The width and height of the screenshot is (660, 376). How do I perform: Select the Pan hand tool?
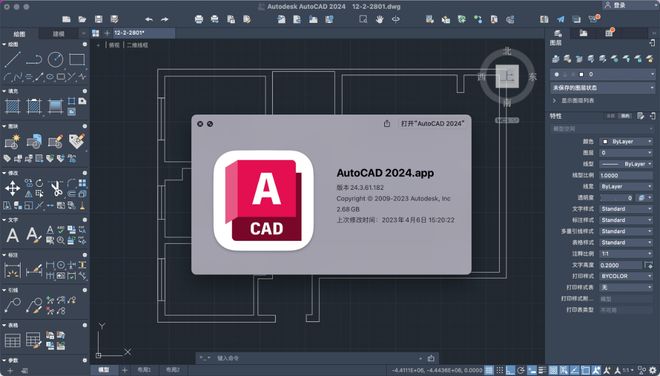click(379, 19)
